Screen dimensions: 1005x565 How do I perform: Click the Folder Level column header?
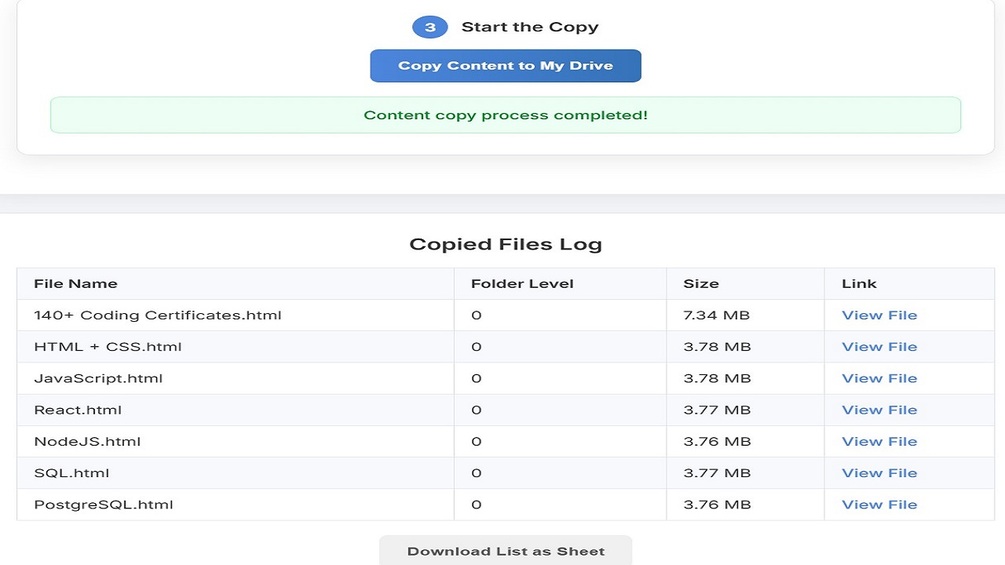[x=522, y=284]
